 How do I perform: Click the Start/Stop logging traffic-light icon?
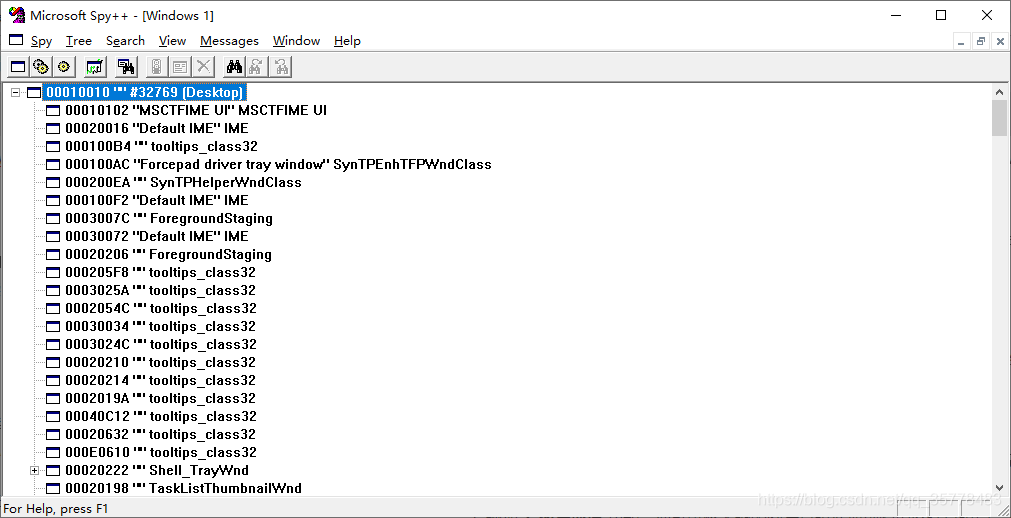pyautogui.click(x=157, y=66)
